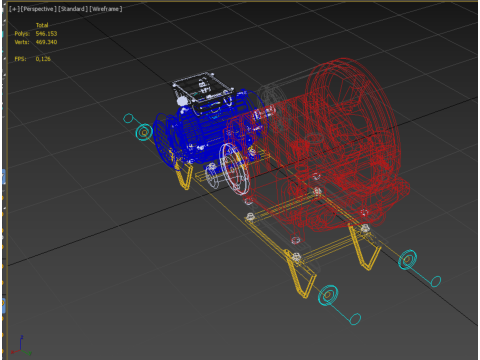Image resolution: width=480 pixels, height=360 pixels.
Task: Click the 'Polys:' statistics label
Action: (x=22, y=34)
